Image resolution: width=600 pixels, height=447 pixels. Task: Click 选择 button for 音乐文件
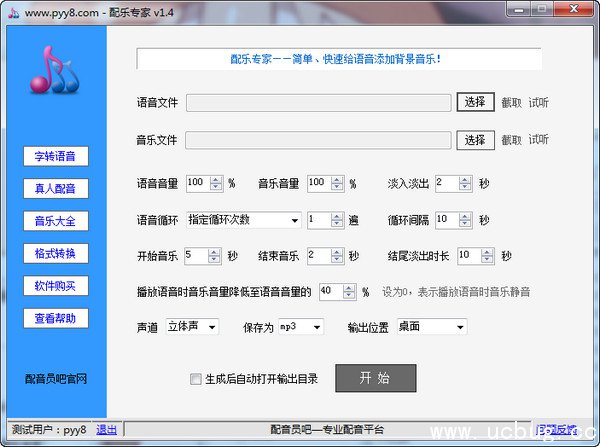[x=475, y=140]
